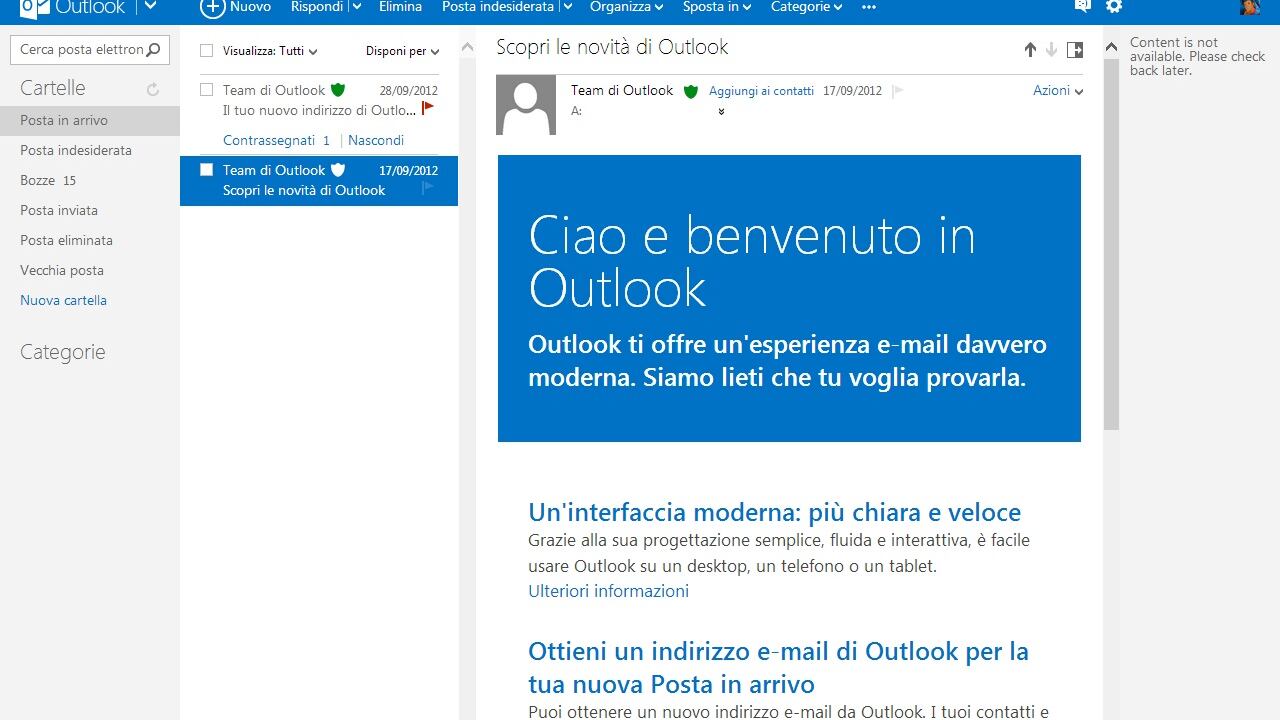Open the more options ellipsis menu
The height and width of the screenshot is (720, 1280).
point(868,7)
